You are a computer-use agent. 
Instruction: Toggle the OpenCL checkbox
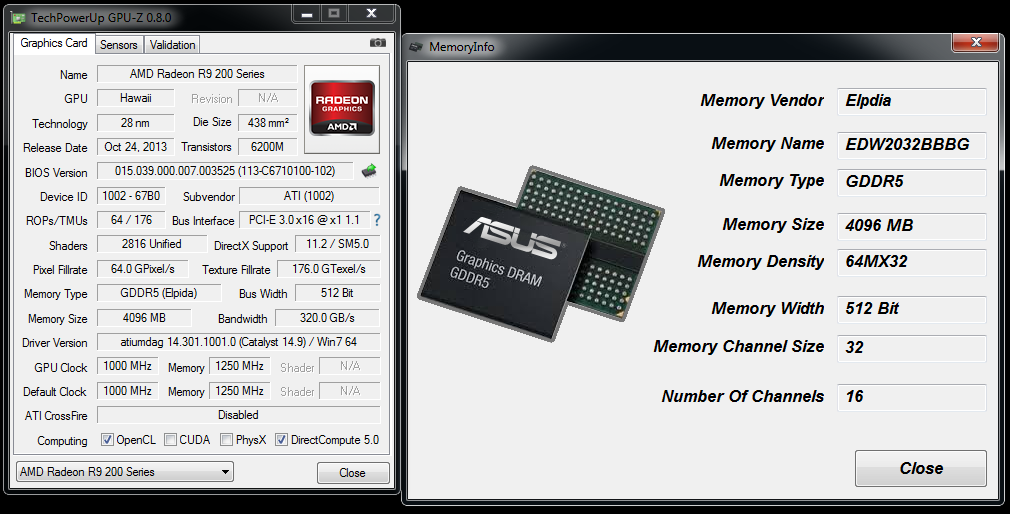coord(108,440)
